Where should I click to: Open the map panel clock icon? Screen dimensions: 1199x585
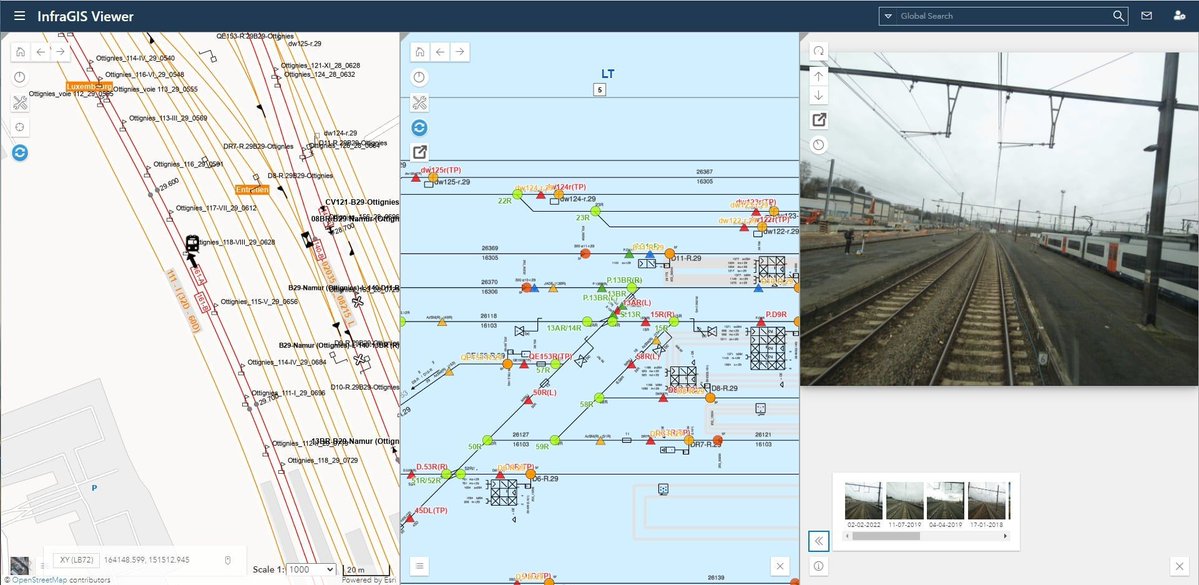[20, 77]
